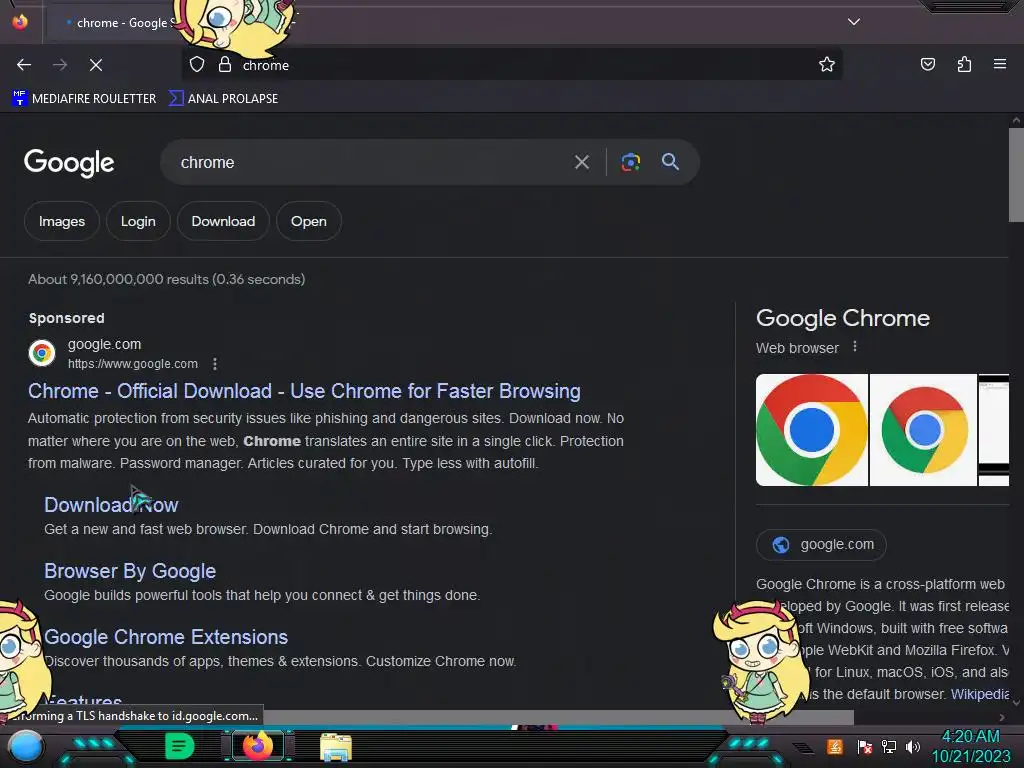Click the scroll right arrow of horizontal scrollbar
Screen dimensions: 1024x768
(x=1002, y=717)
